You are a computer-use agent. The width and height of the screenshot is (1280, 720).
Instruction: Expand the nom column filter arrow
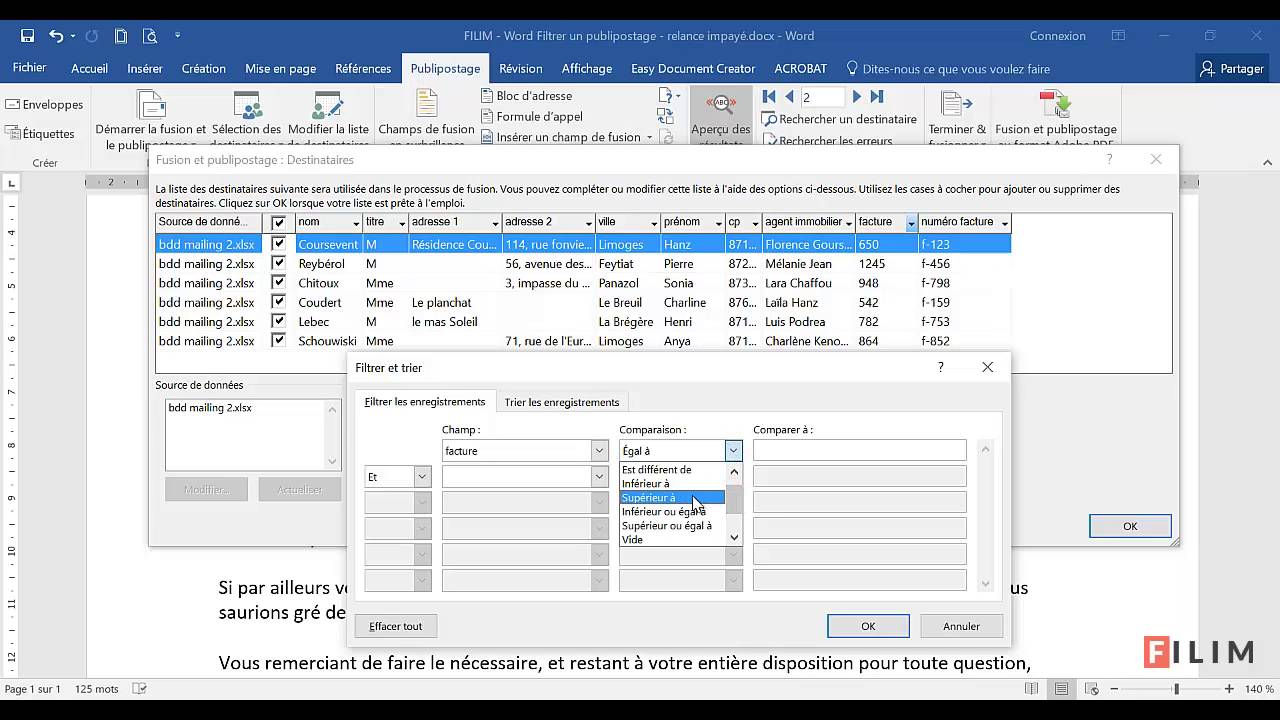pyautogui.click(x=355, y=223)
